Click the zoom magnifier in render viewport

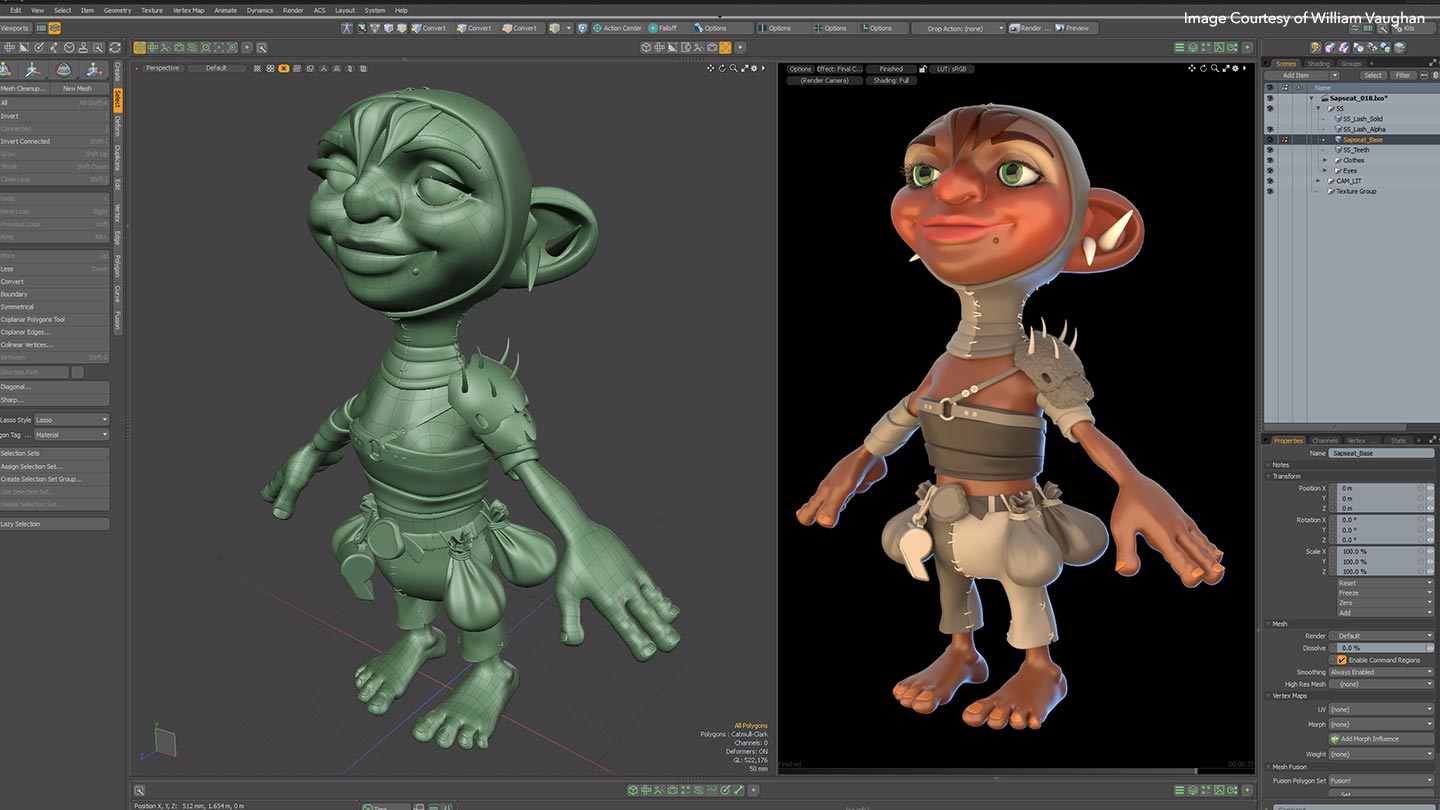[x=1213, y=68]
